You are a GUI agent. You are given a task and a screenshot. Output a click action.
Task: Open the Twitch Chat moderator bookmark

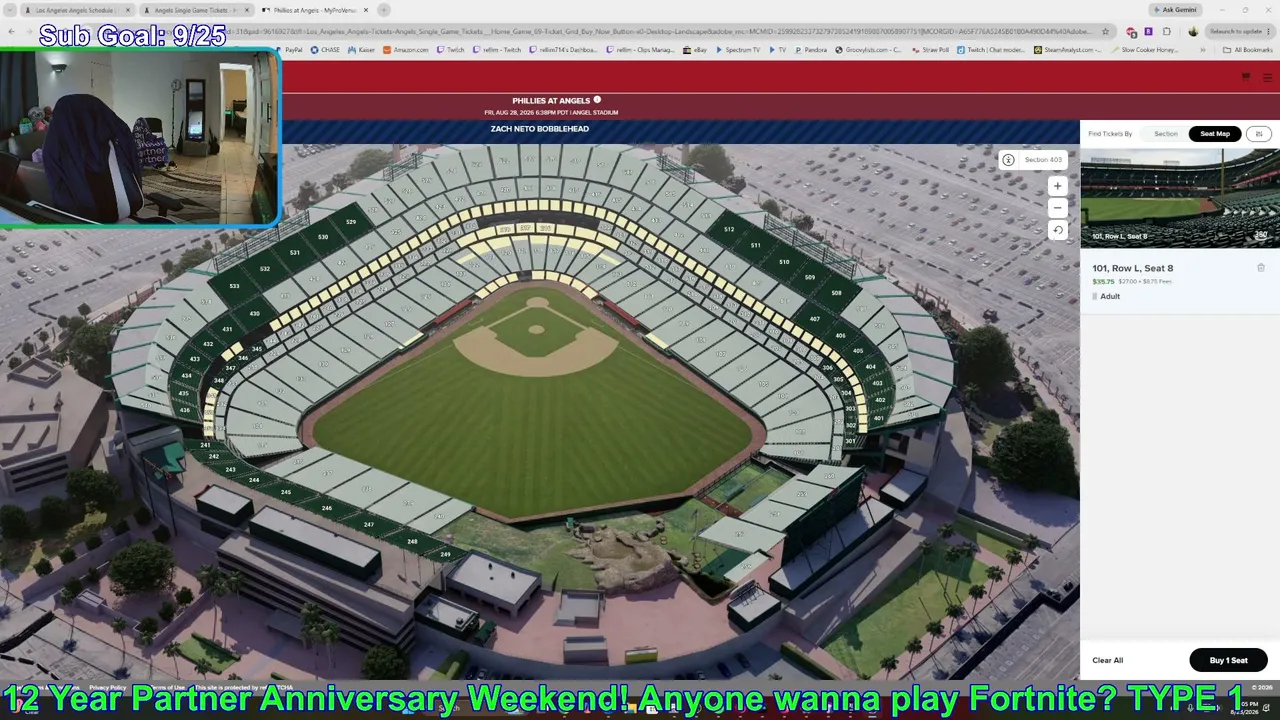(x=992, y=50)
